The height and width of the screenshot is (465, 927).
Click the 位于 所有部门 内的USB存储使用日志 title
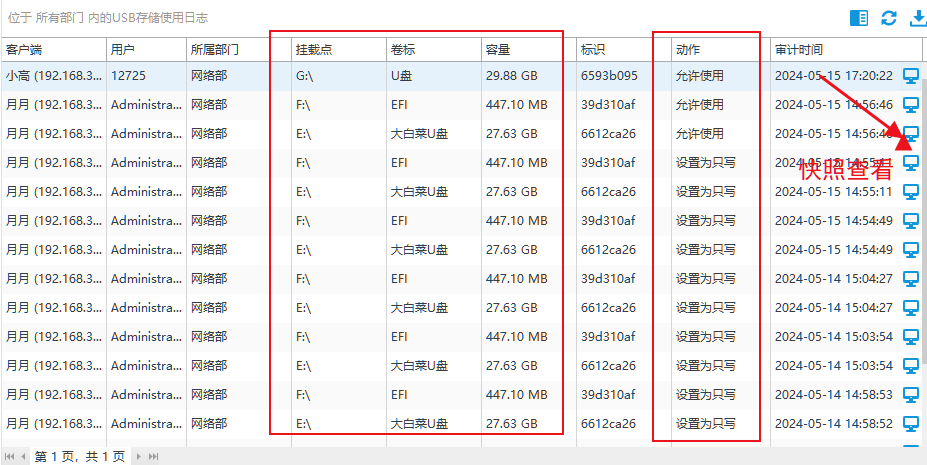tap(108, 18)
